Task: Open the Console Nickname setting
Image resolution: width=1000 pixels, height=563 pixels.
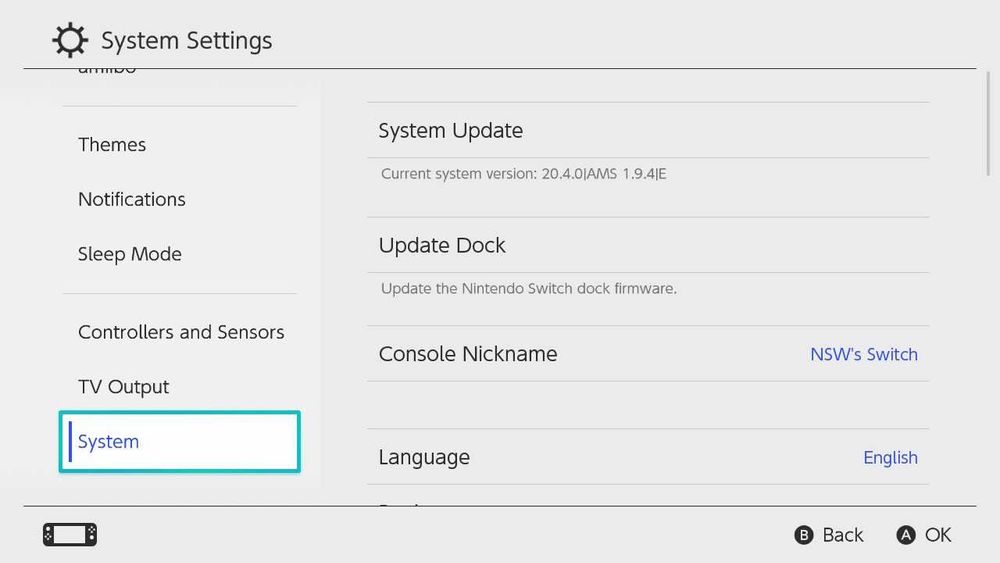Action: [468, 354]
